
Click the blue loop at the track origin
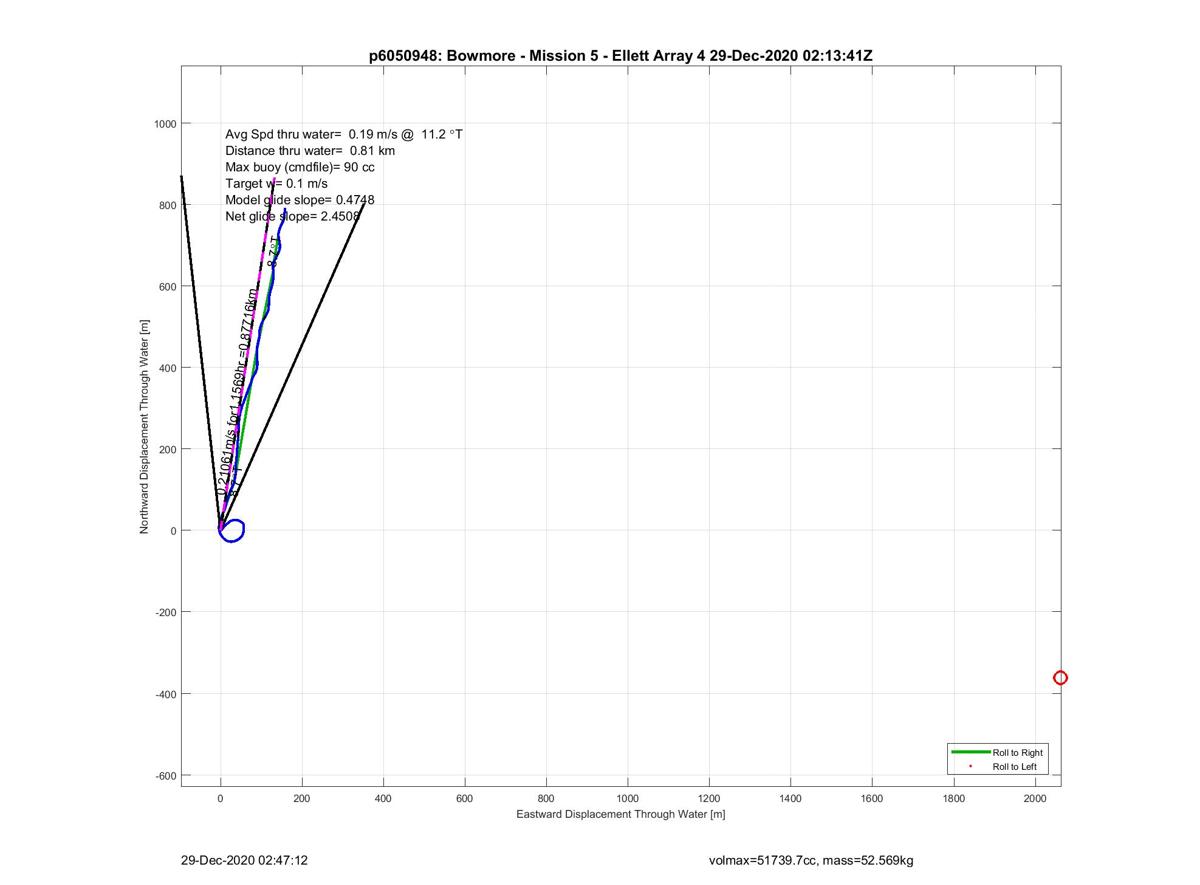pos(231,530)
